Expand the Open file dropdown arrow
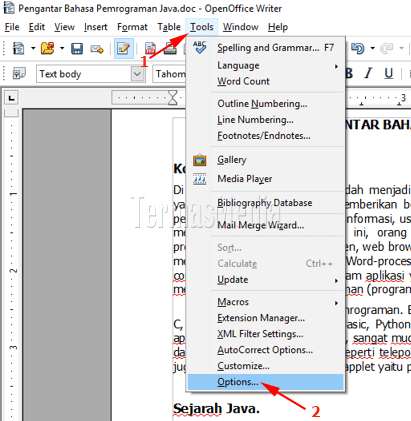411x421 pixels. tap(62, 49)
